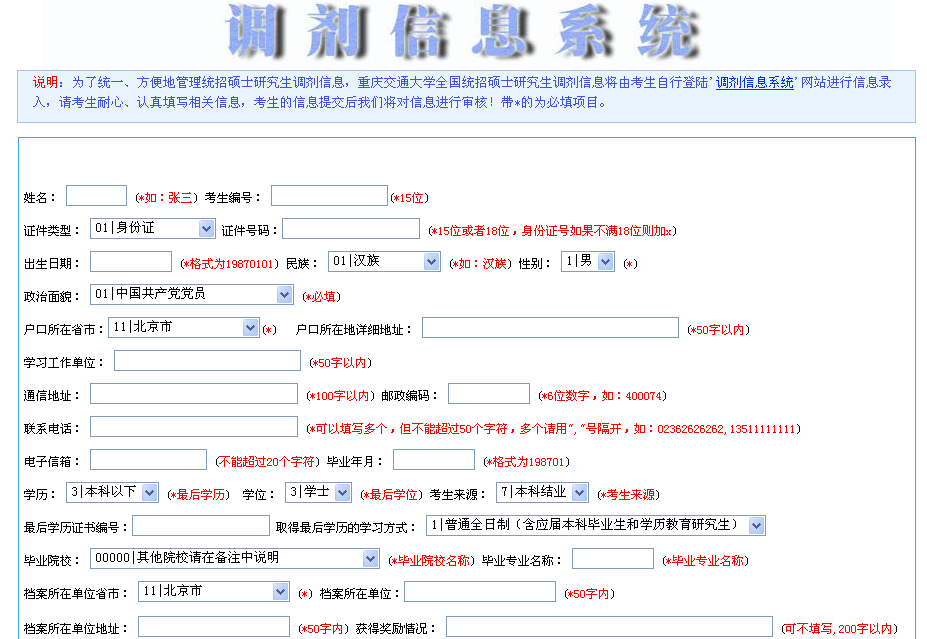Image resolution: width=927 pixels, height=639 pixels.
Task: Click the 联系电话 input field
Action: pyautogui.click(x=194, y=427)
